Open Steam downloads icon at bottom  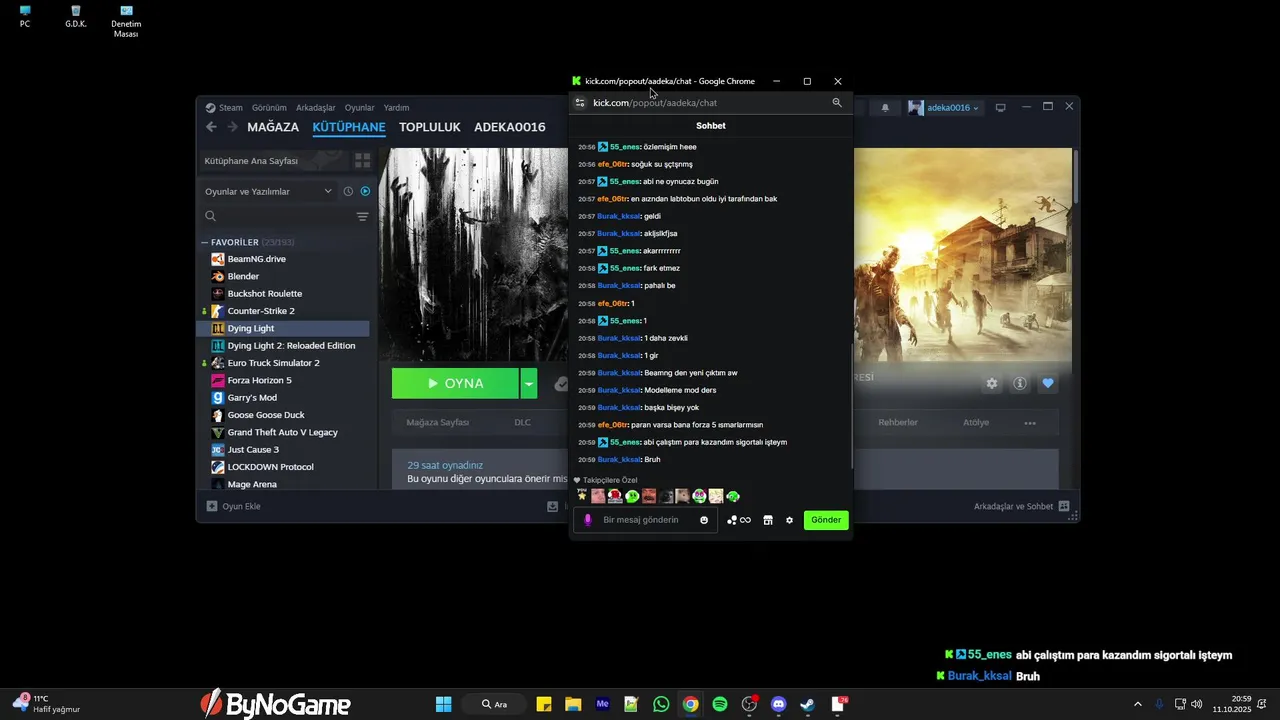pos(552,506)
